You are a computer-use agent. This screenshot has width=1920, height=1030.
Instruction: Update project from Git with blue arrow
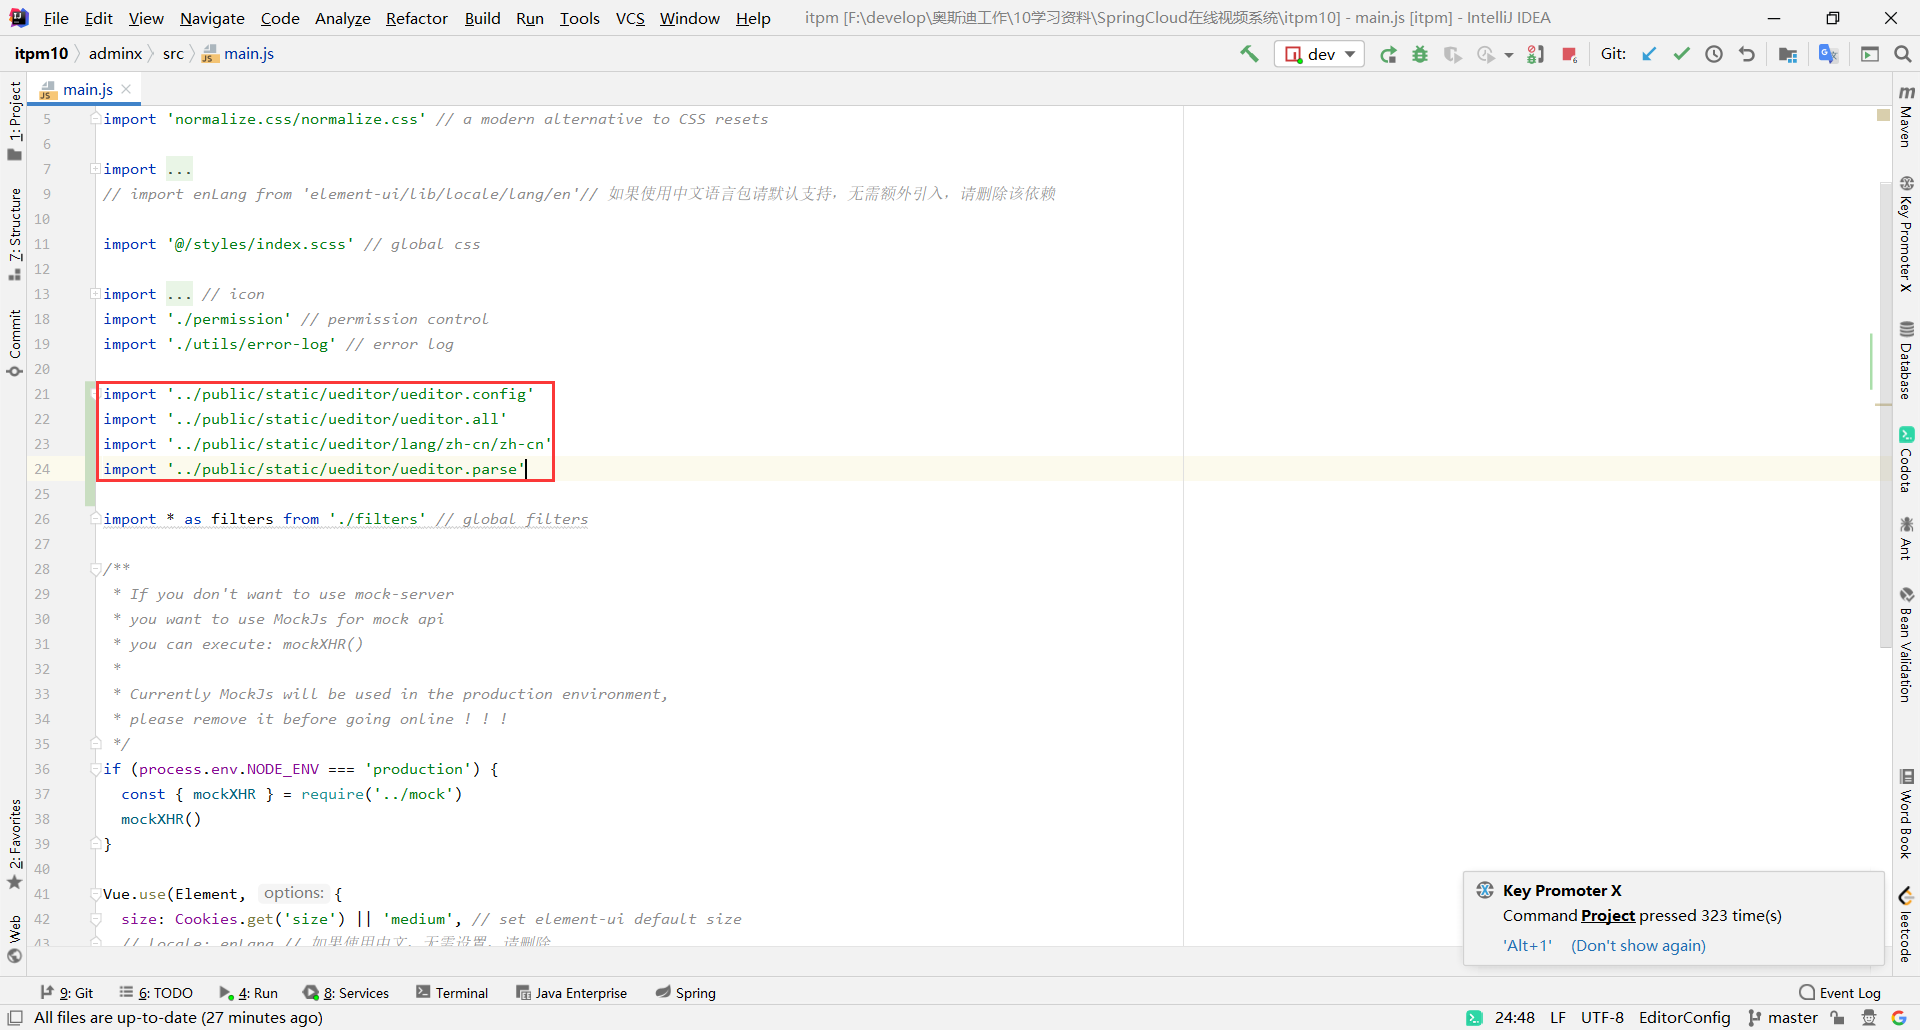coord(1648,54)
